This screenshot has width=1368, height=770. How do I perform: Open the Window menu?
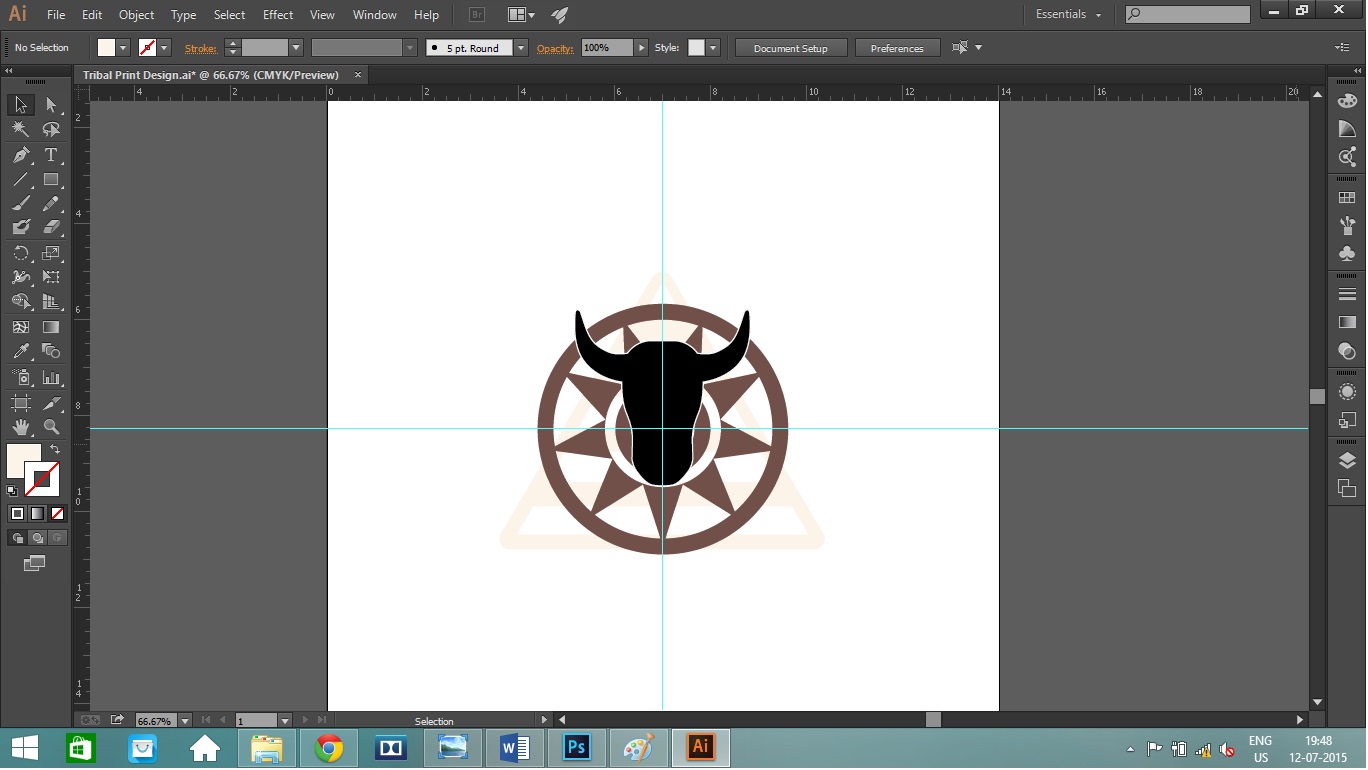(375, 15)
